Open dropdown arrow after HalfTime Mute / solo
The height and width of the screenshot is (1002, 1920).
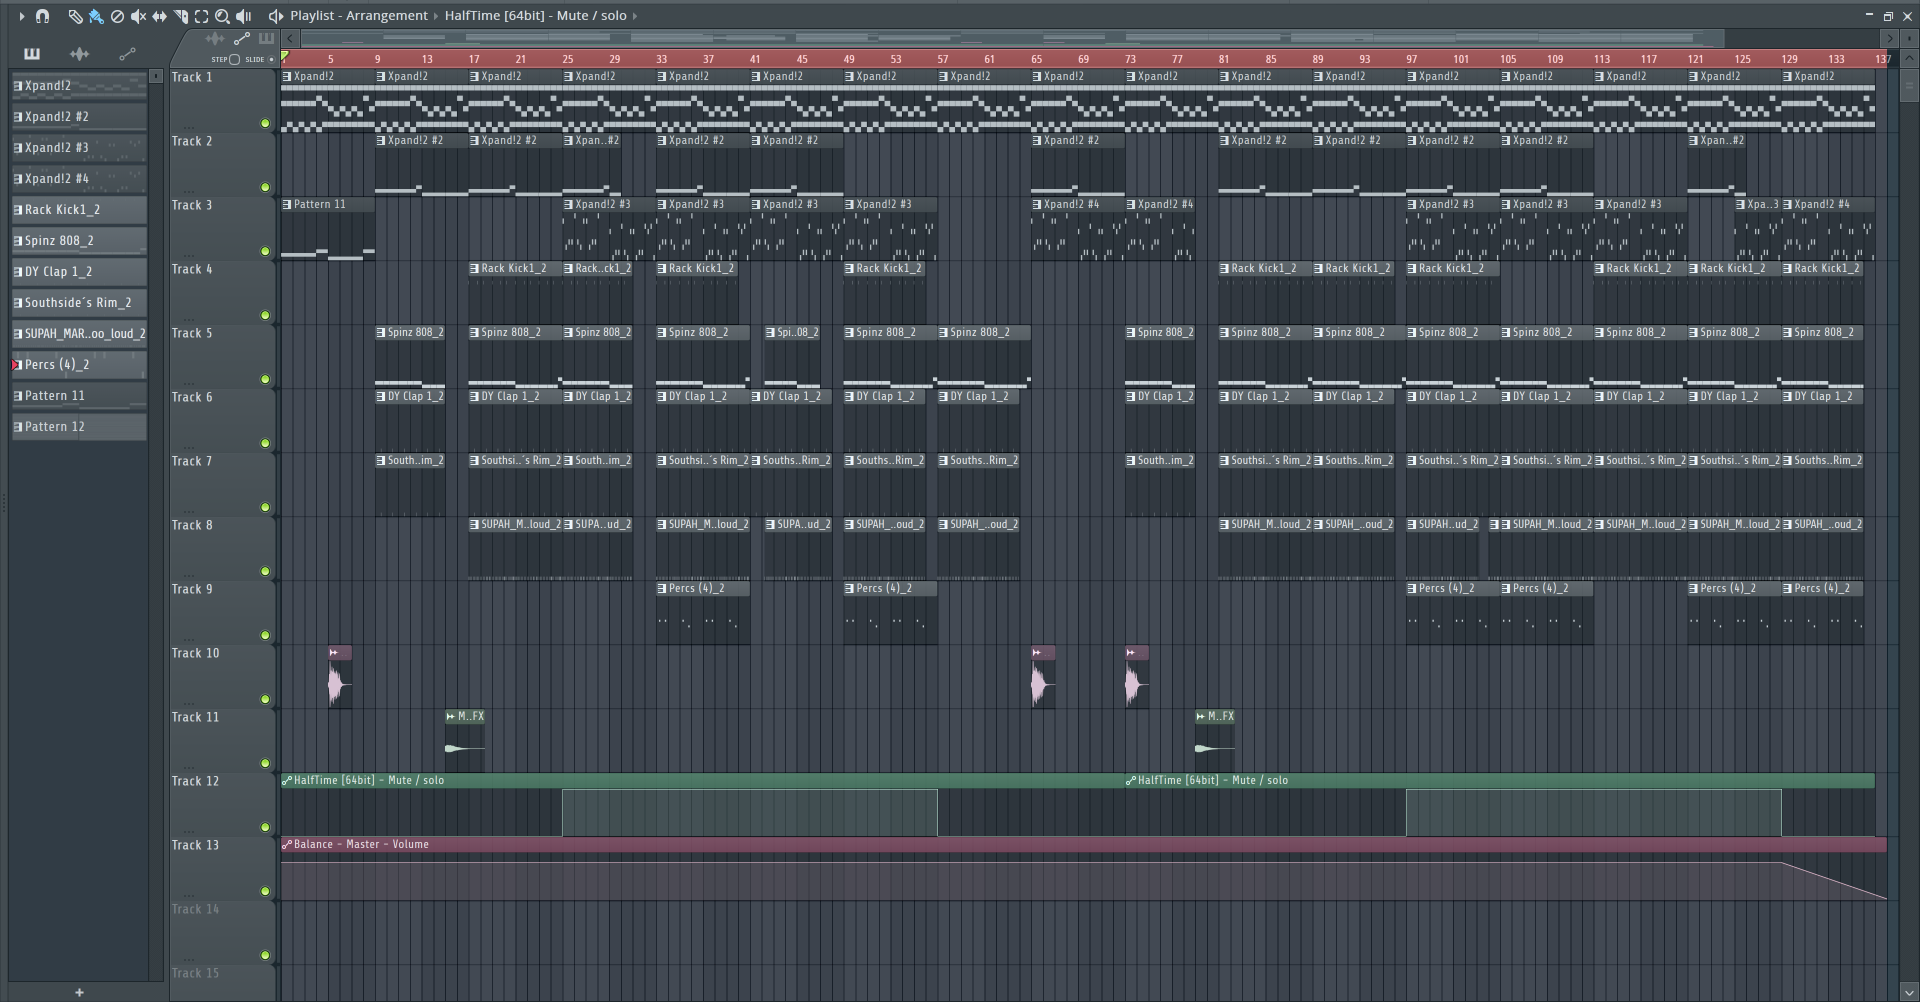(x=635, y=16)
